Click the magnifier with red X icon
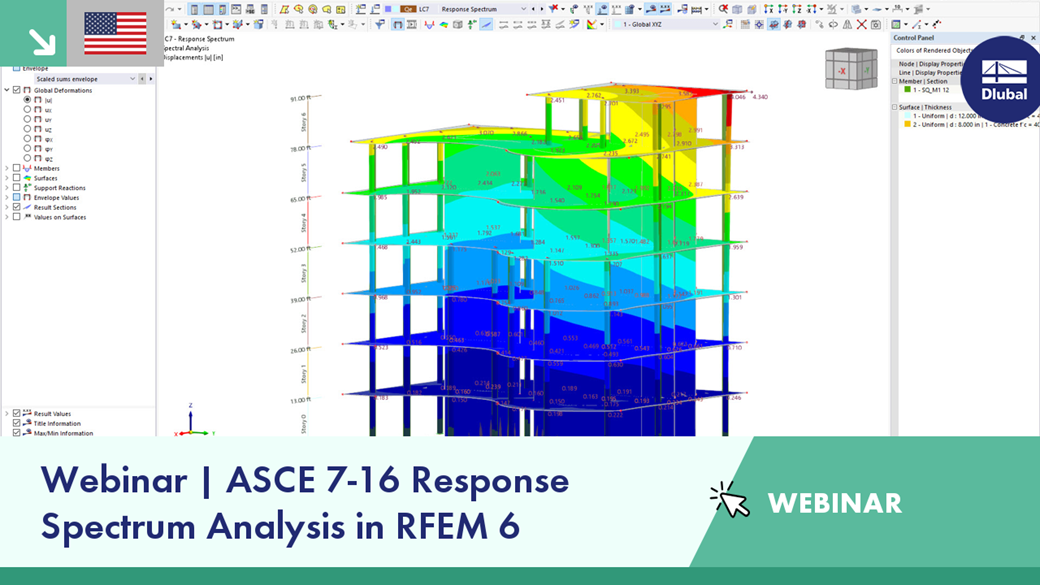This screenshot has width=1040, height=585. coord(723,9)
